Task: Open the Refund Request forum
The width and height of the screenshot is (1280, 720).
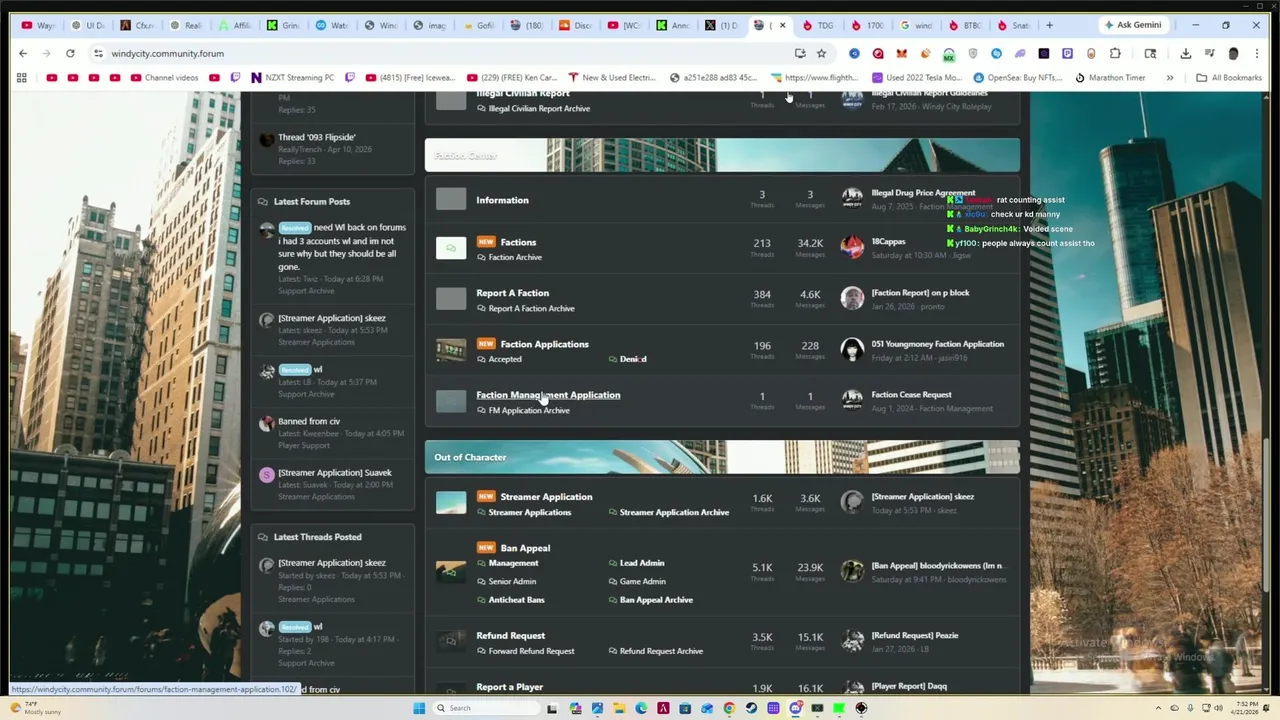Action: point(510,635)
